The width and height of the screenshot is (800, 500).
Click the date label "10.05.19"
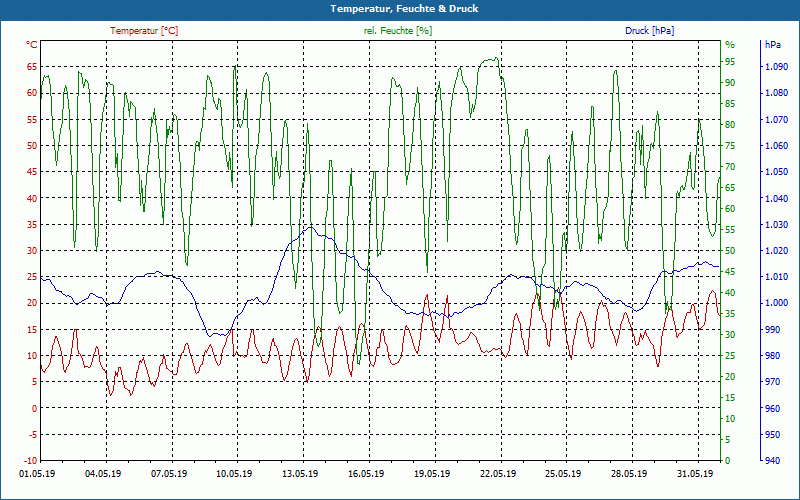tap(235, 474)
